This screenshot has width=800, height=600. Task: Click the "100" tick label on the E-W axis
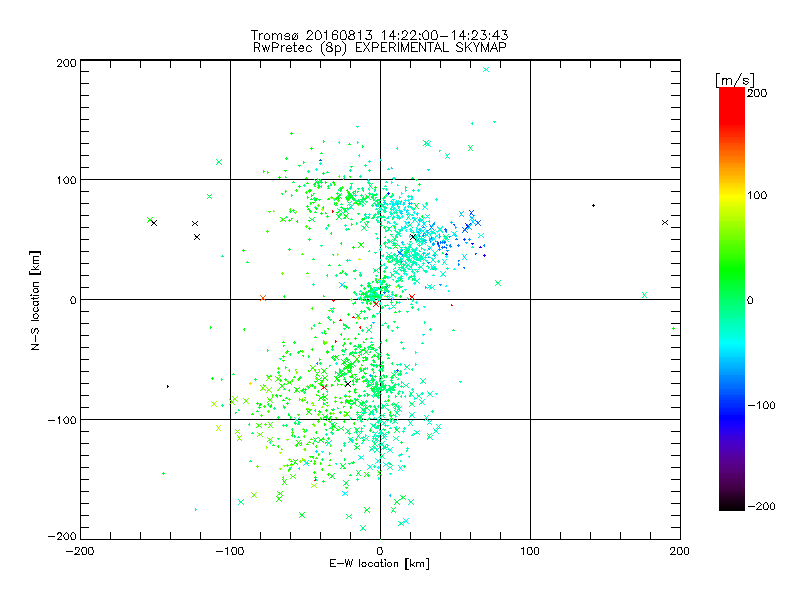(x=530, y=551)
